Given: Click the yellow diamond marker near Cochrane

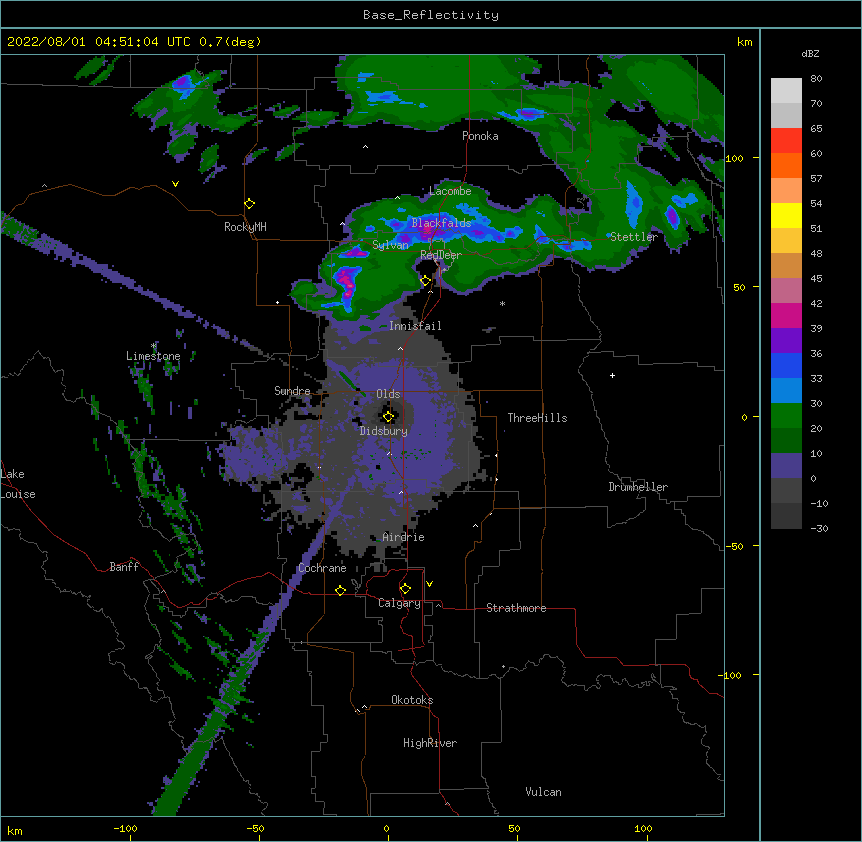Looking at the screenshot, I should [x=340, y=590].
